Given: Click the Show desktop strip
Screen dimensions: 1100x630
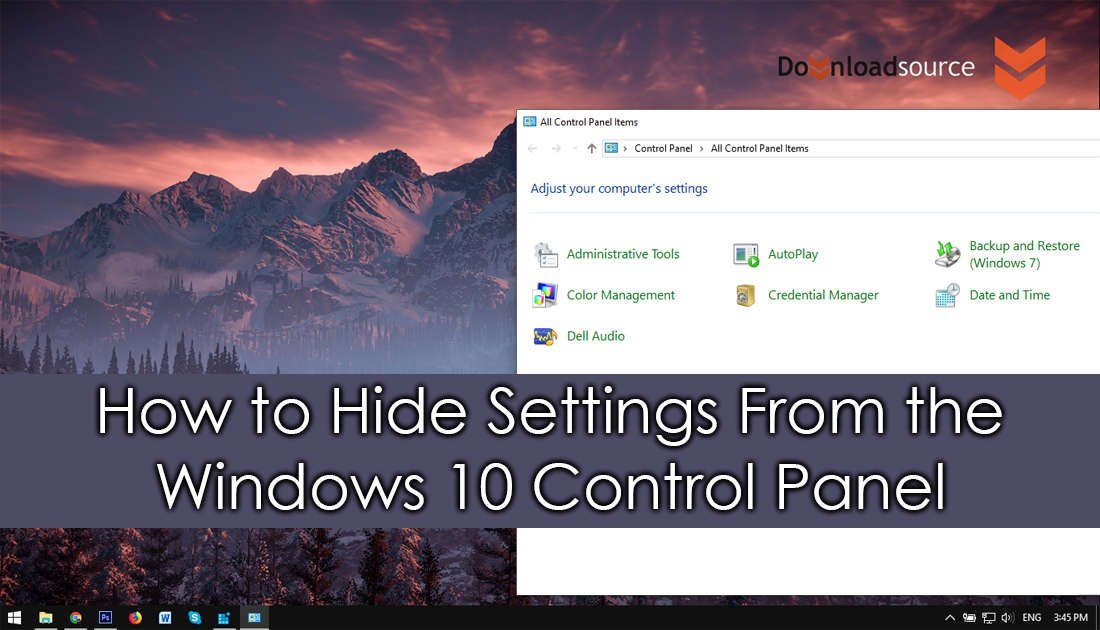Looking at the screenshot, I should coord(1097,617).
